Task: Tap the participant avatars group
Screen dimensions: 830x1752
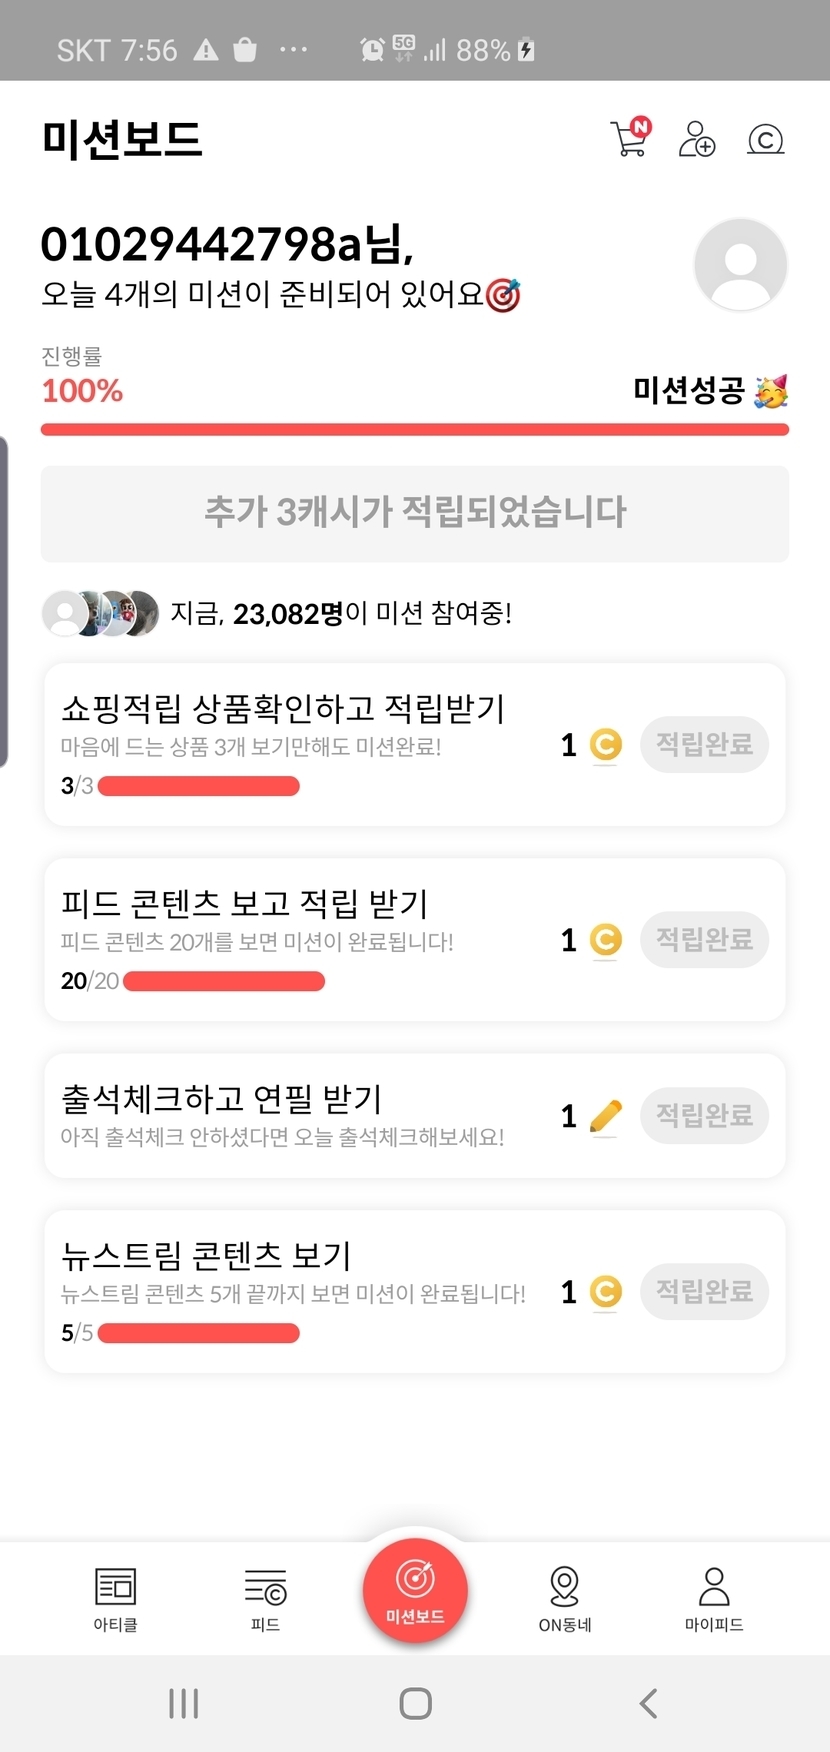Action: point(100,613)
